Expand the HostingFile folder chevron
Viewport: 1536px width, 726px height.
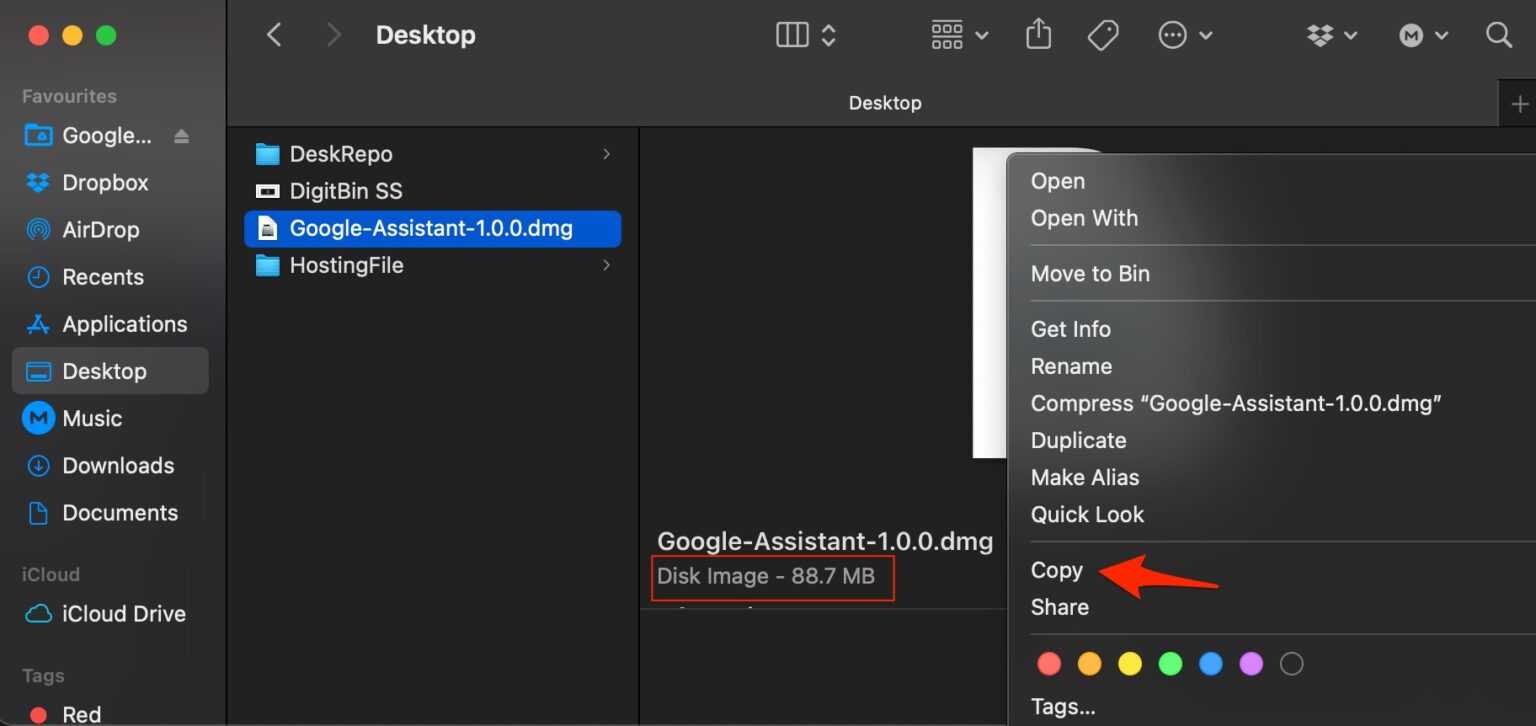click(x=606, y=265)
